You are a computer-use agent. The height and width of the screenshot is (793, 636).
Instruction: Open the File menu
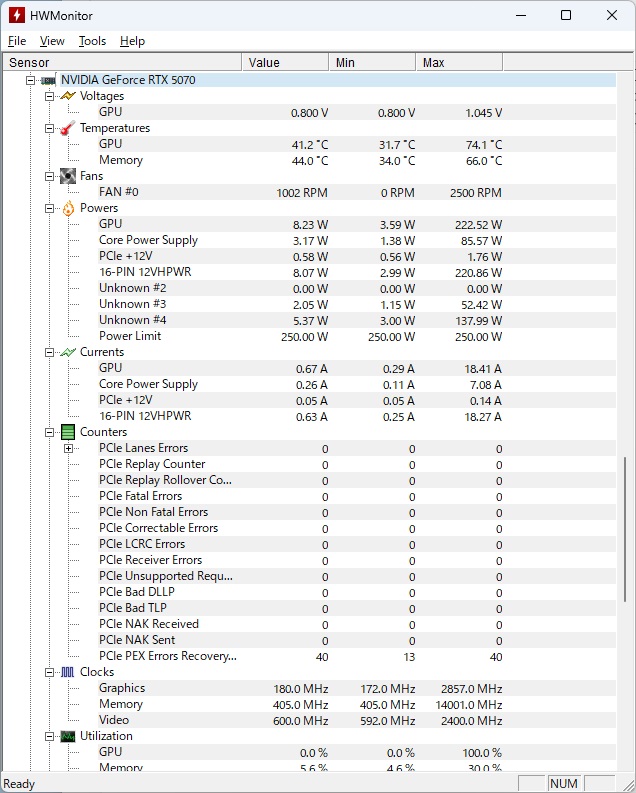tap(17, 41)
